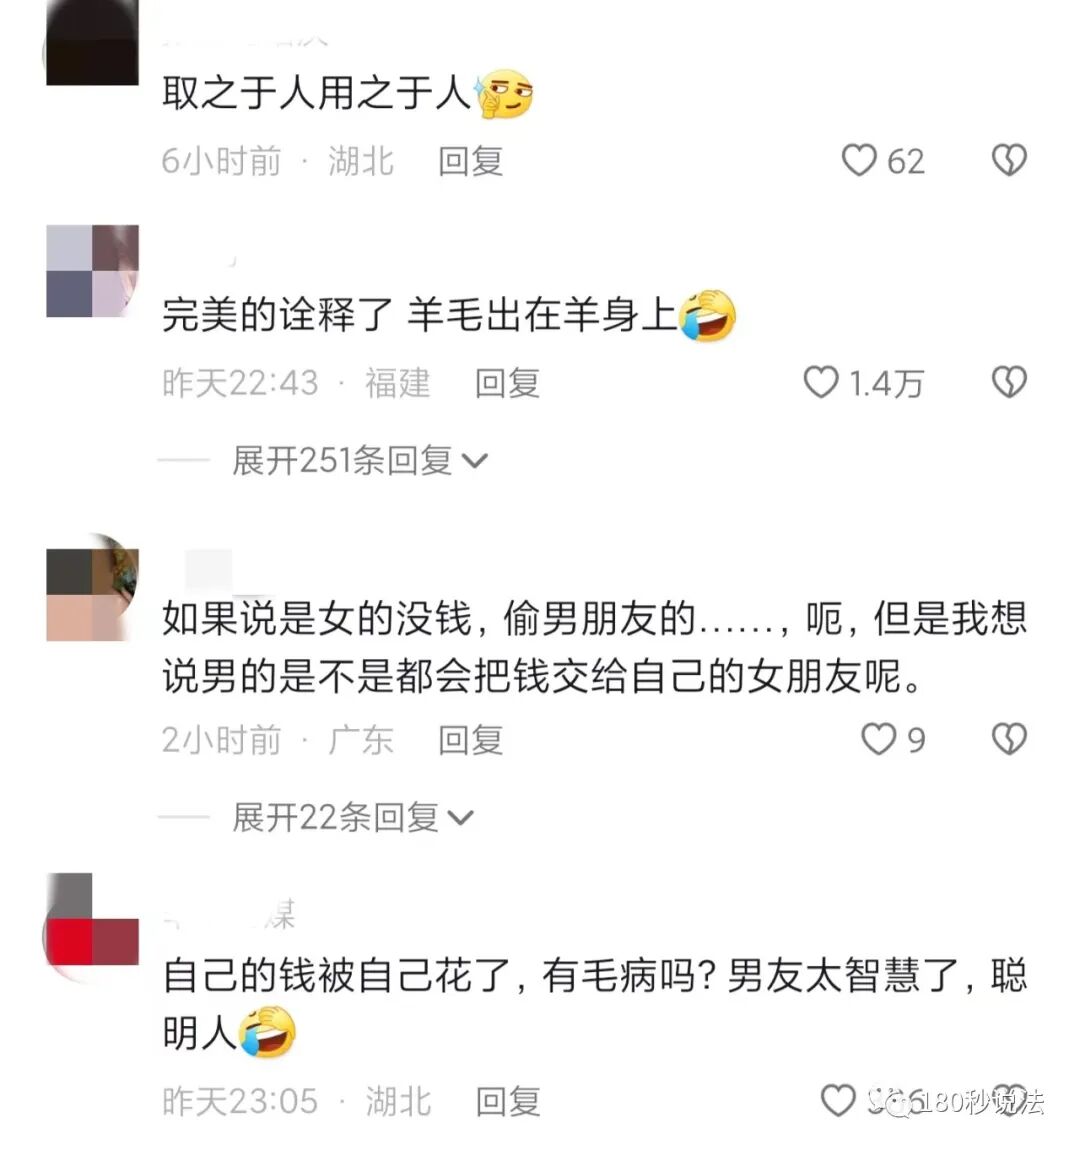Viewport: 1080px width, 1150px height.
Task: Open comment text 如果说是女的没钱
Action: point(594,647)
